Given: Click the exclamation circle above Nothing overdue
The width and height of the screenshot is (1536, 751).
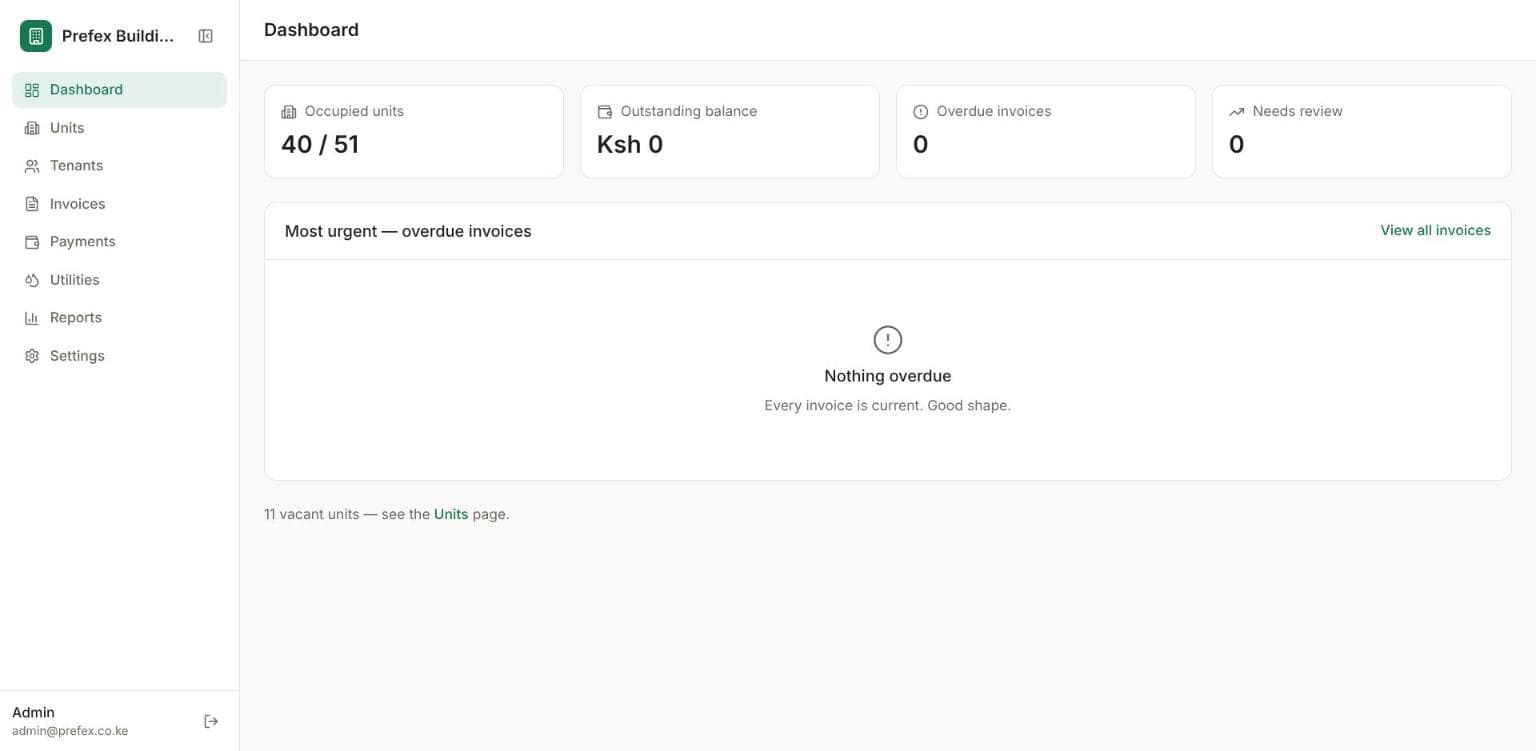Looking at the screenshot, I should point(888,340).
